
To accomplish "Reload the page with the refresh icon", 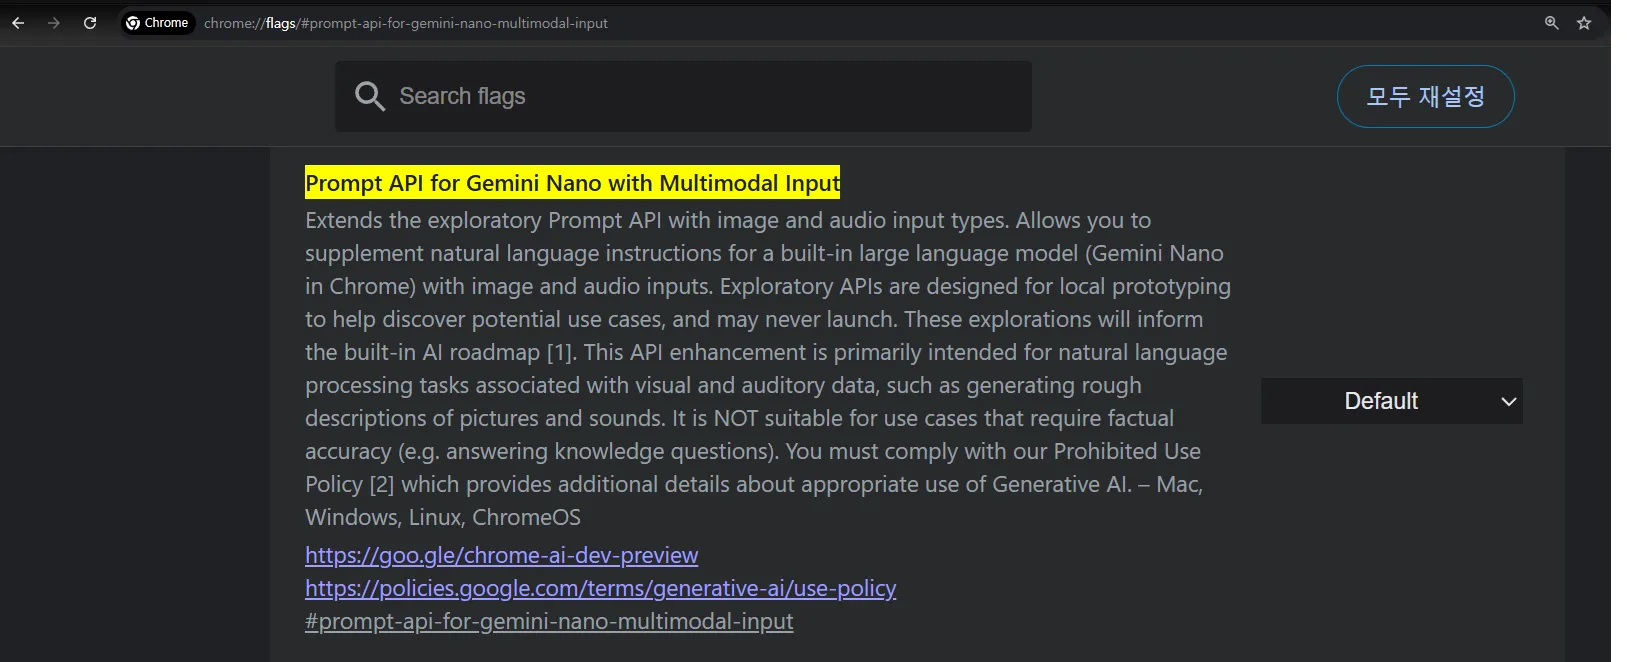I will click(x=90, y=23).
